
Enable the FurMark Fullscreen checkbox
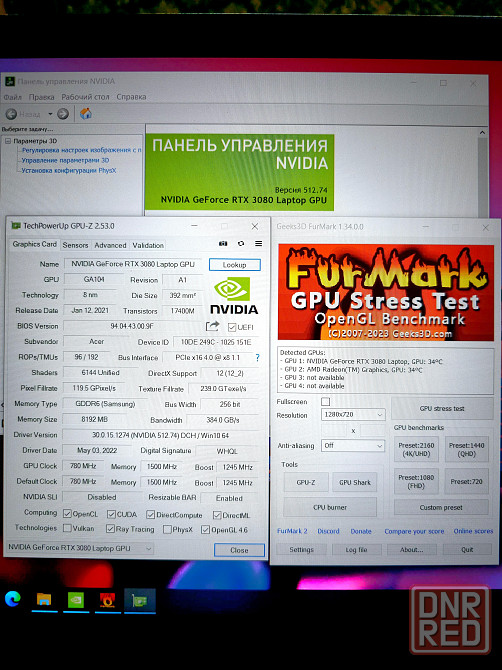click(x=326, y=401)
